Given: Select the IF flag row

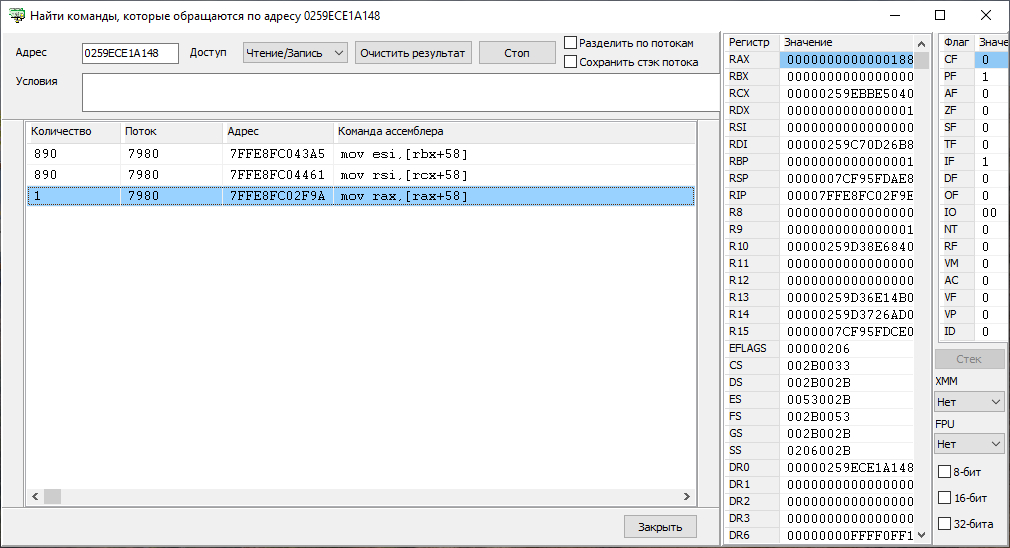Looking at the screenshot, I should tap(973, 161).
